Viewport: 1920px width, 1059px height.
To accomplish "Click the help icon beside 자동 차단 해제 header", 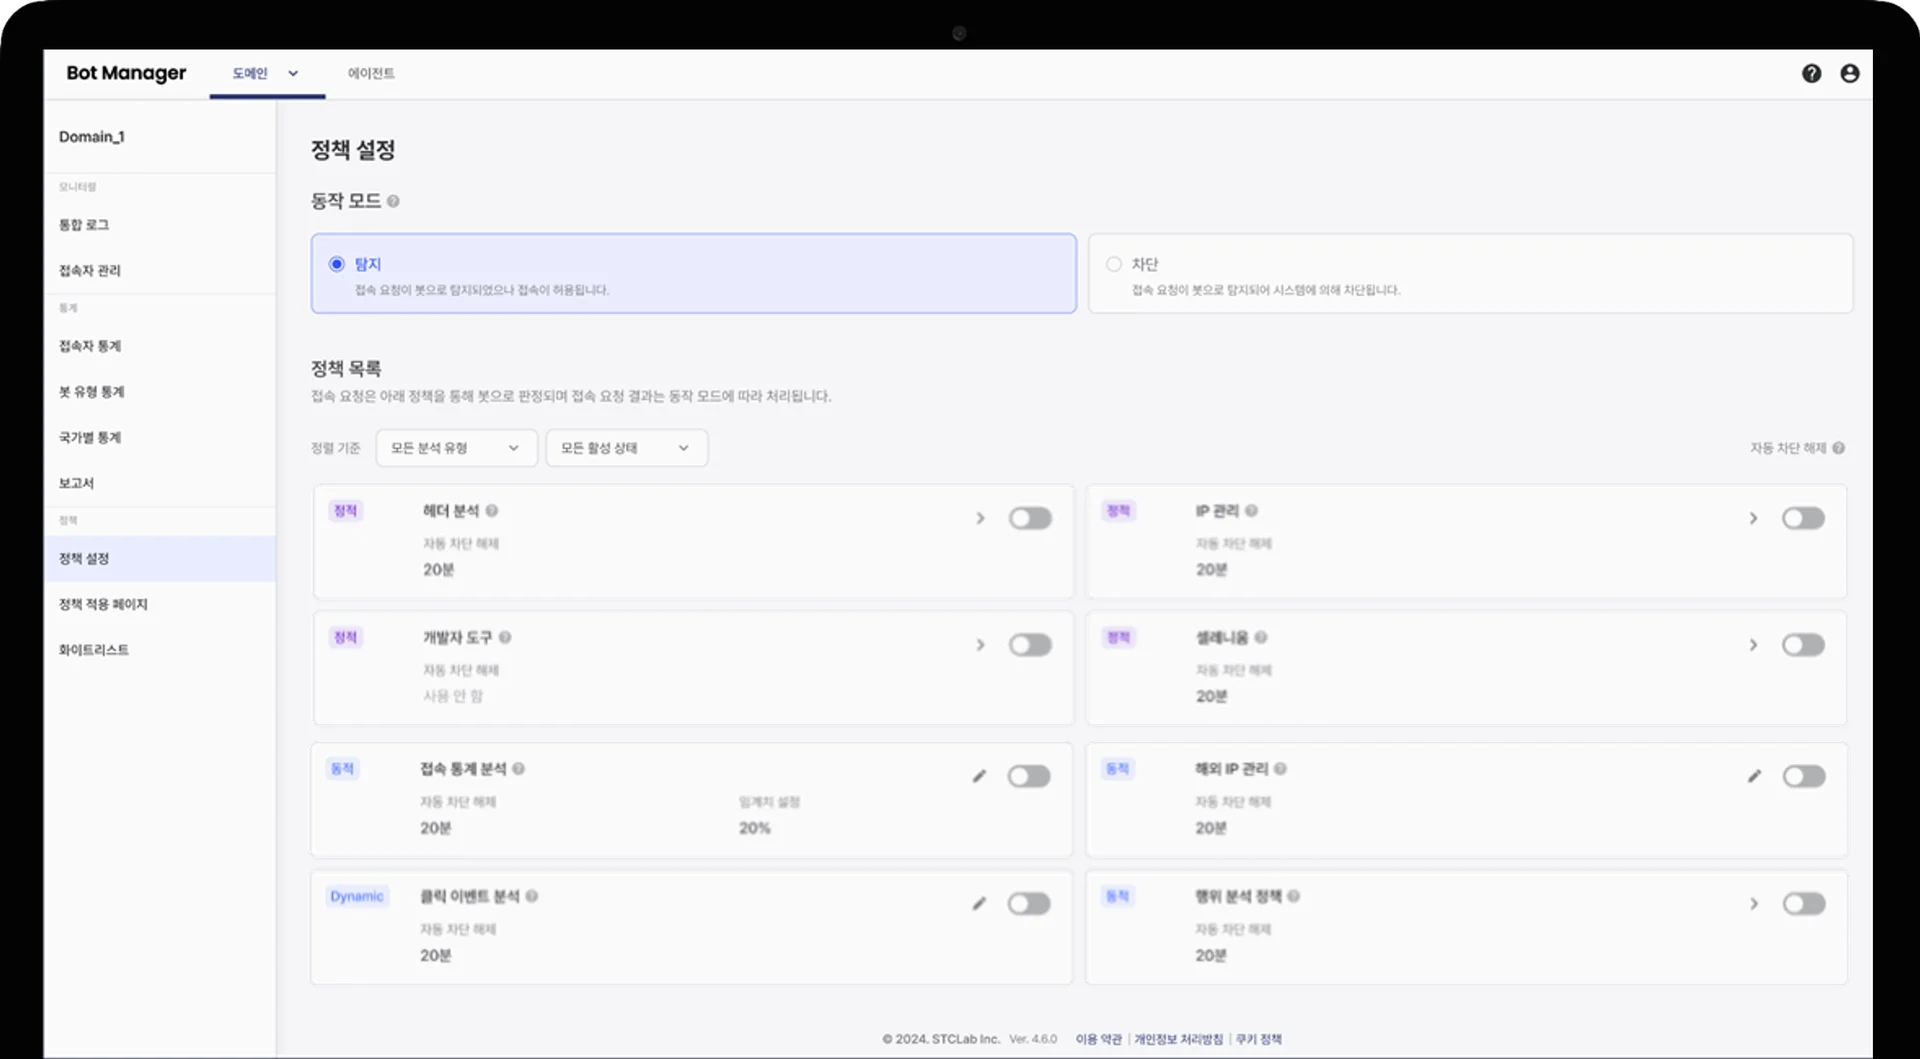I will [x=1839, y=448].
